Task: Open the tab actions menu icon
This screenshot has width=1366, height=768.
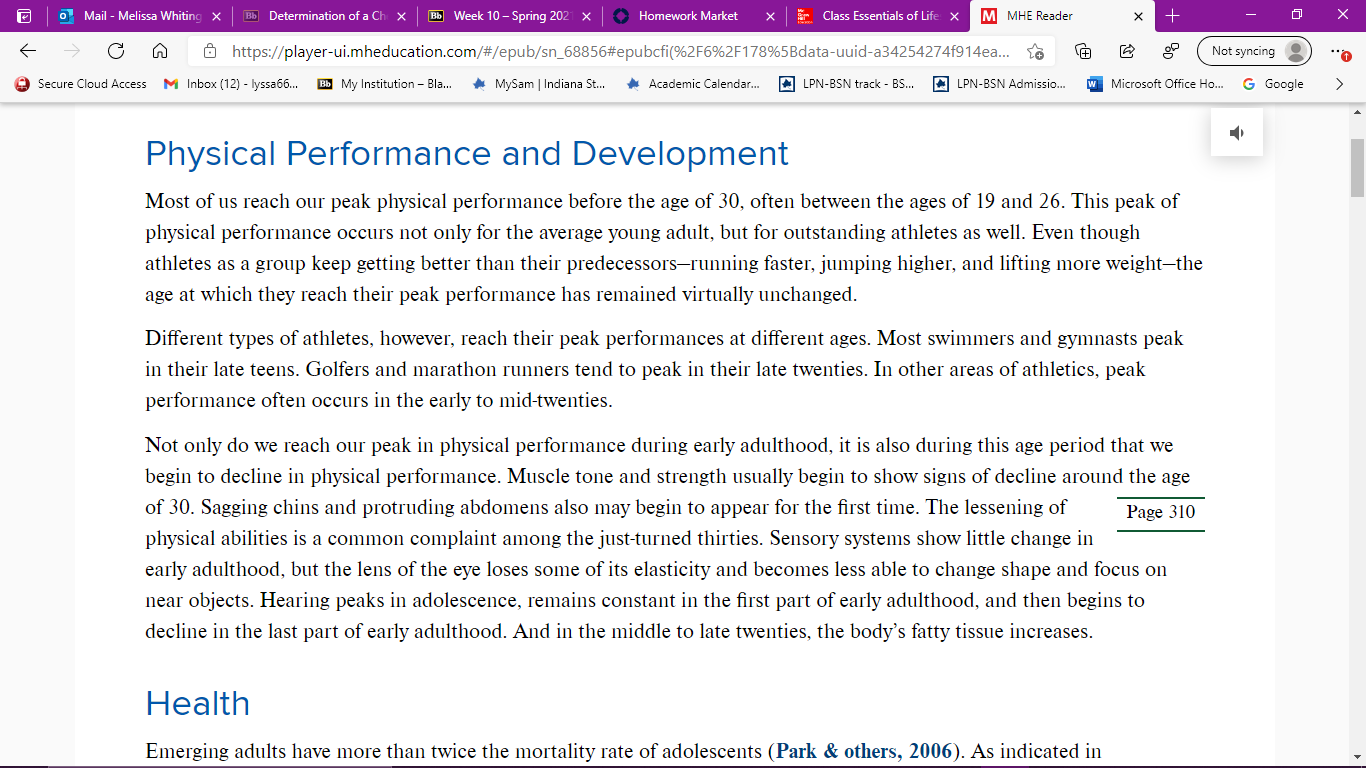Action: (x=24, y=16)
